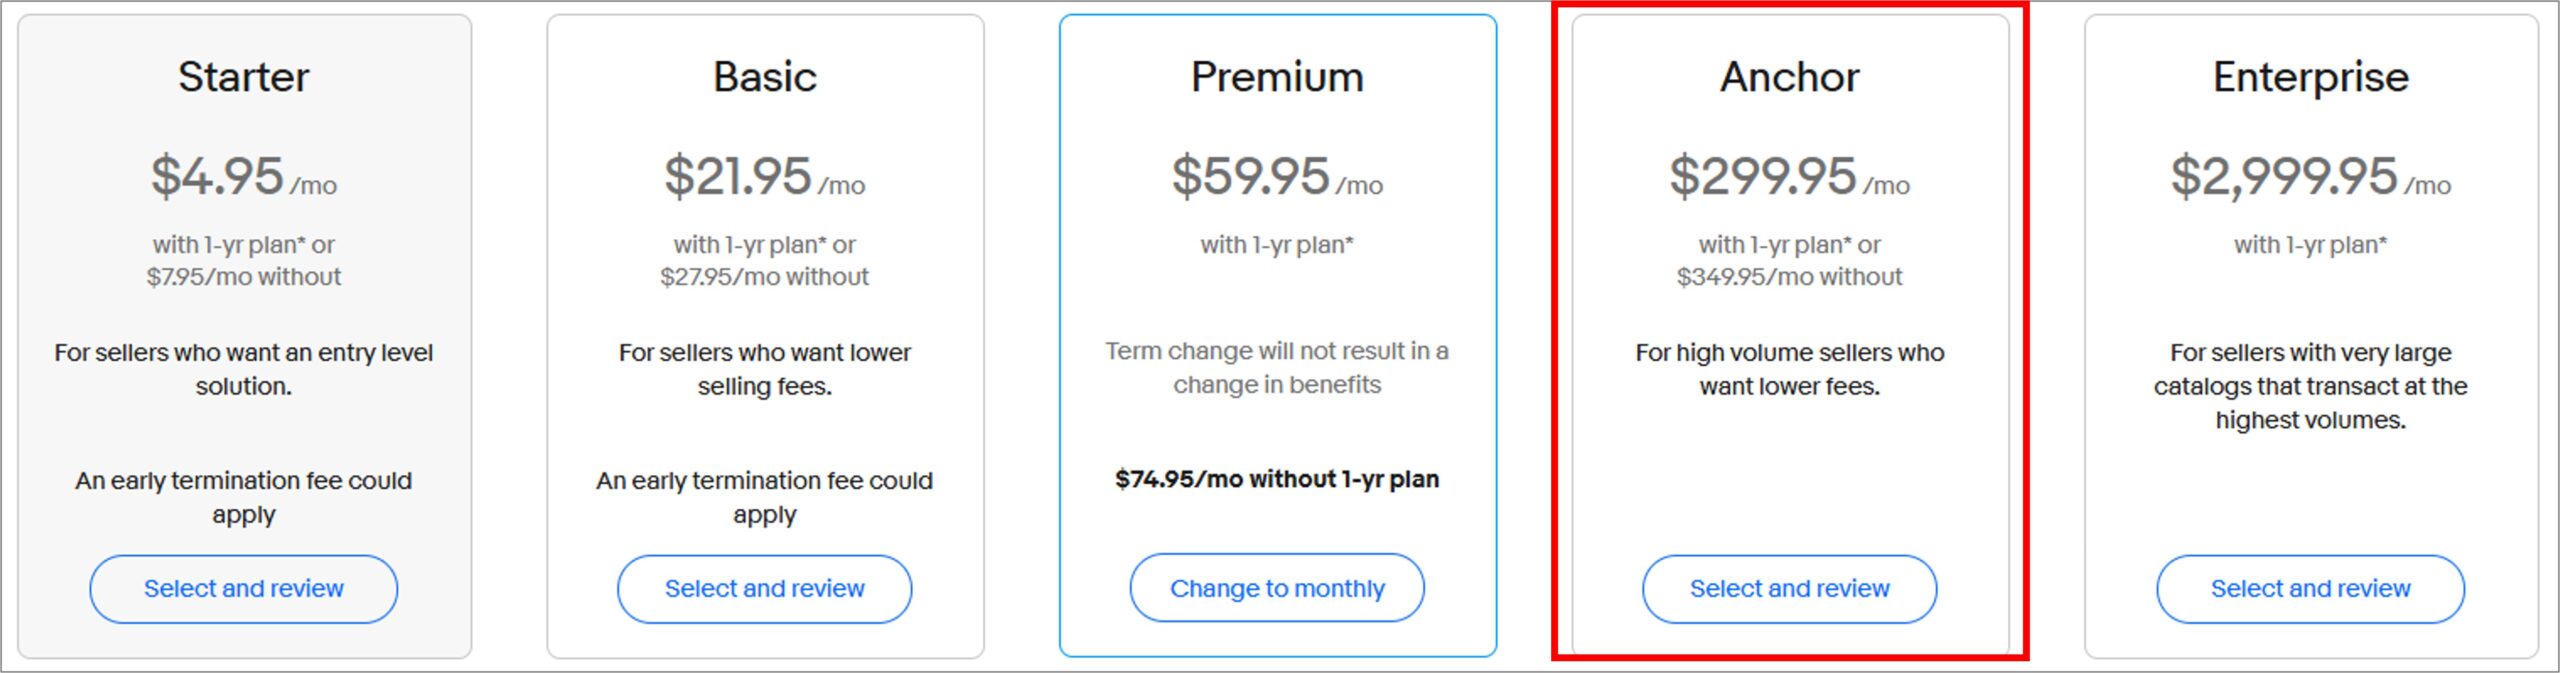Click the $74.95/mo without 1-yr plan text
Viewport: 2560px width, 673px height.
1277,479
